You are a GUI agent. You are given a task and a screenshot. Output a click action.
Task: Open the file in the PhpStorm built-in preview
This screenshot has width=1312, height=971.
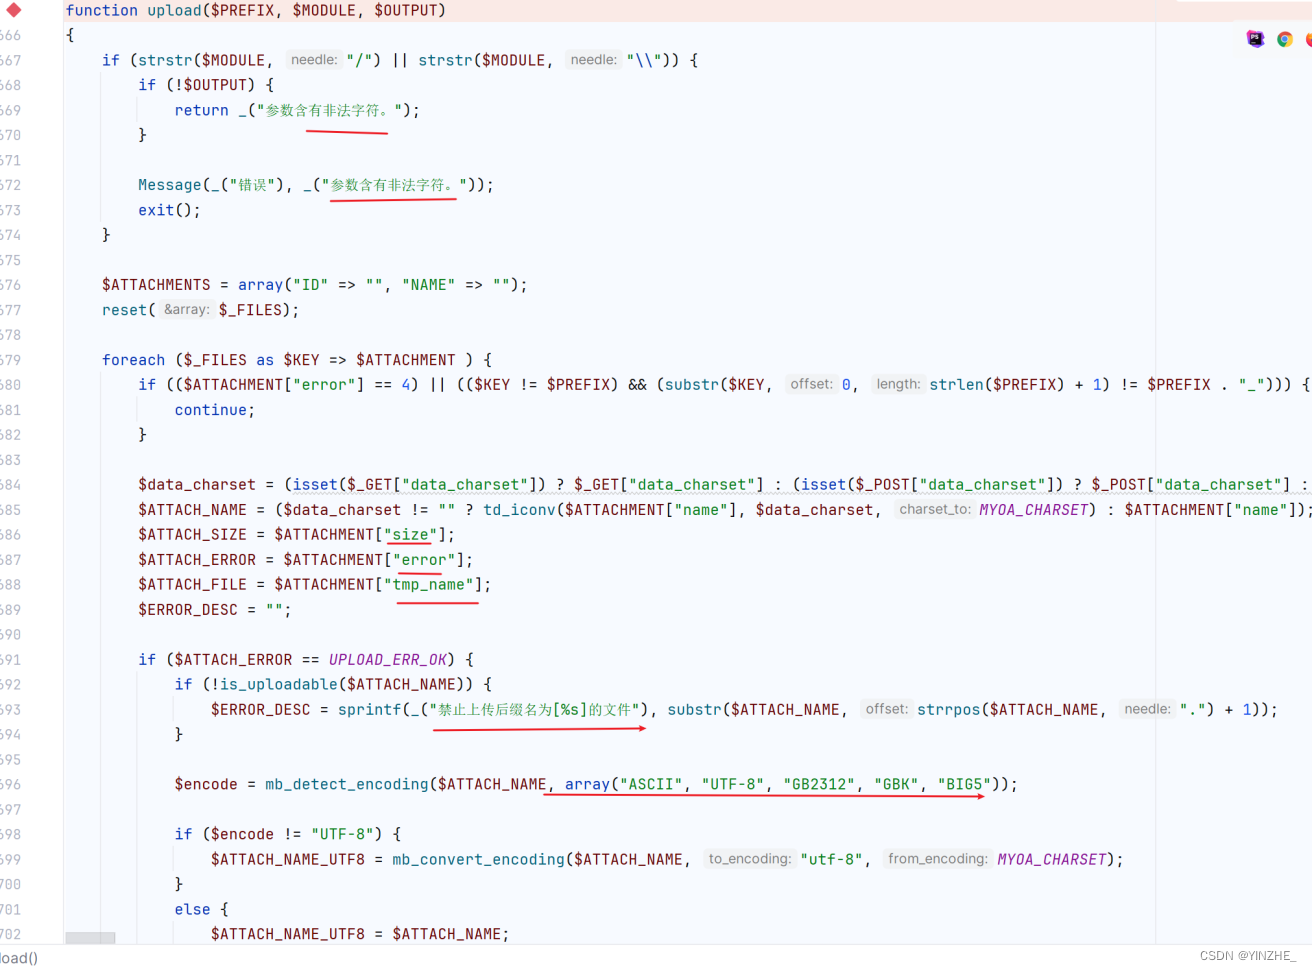coord(1256,39)
